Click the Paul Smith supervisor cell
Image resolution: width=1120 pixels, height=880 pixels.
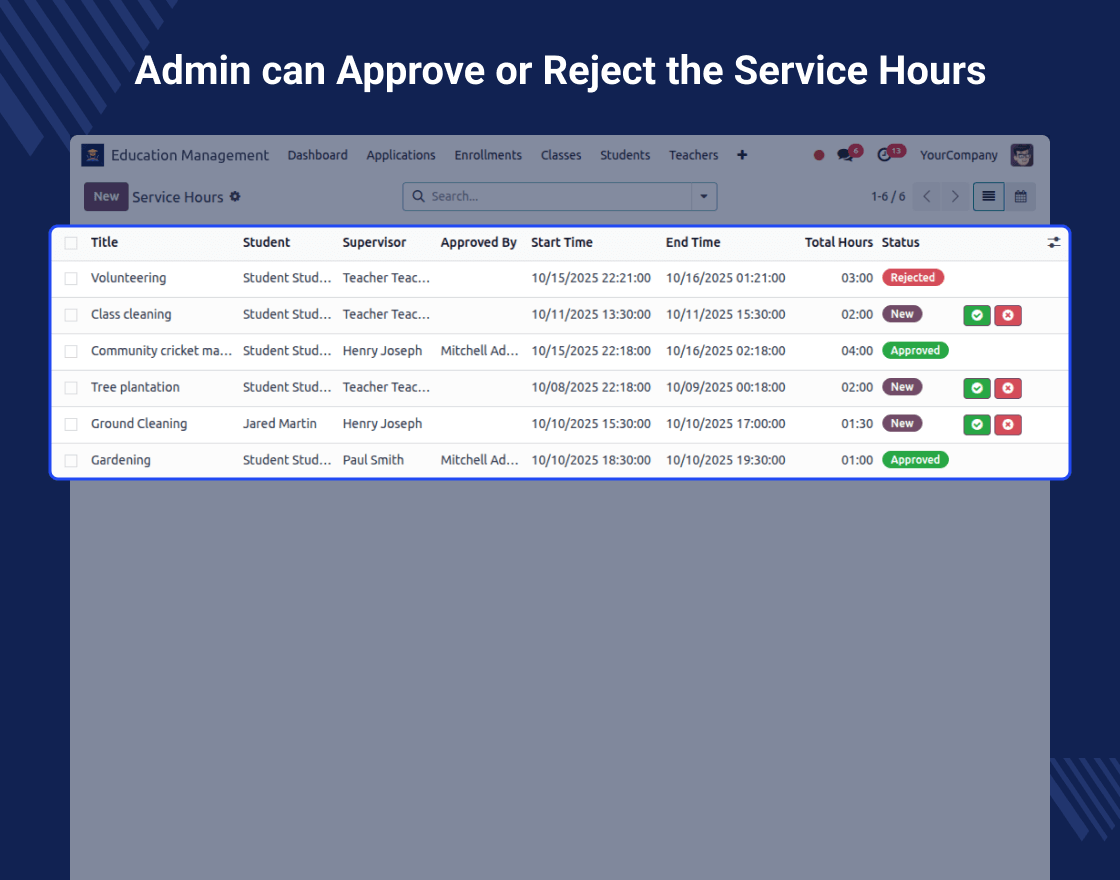(373, 460)
